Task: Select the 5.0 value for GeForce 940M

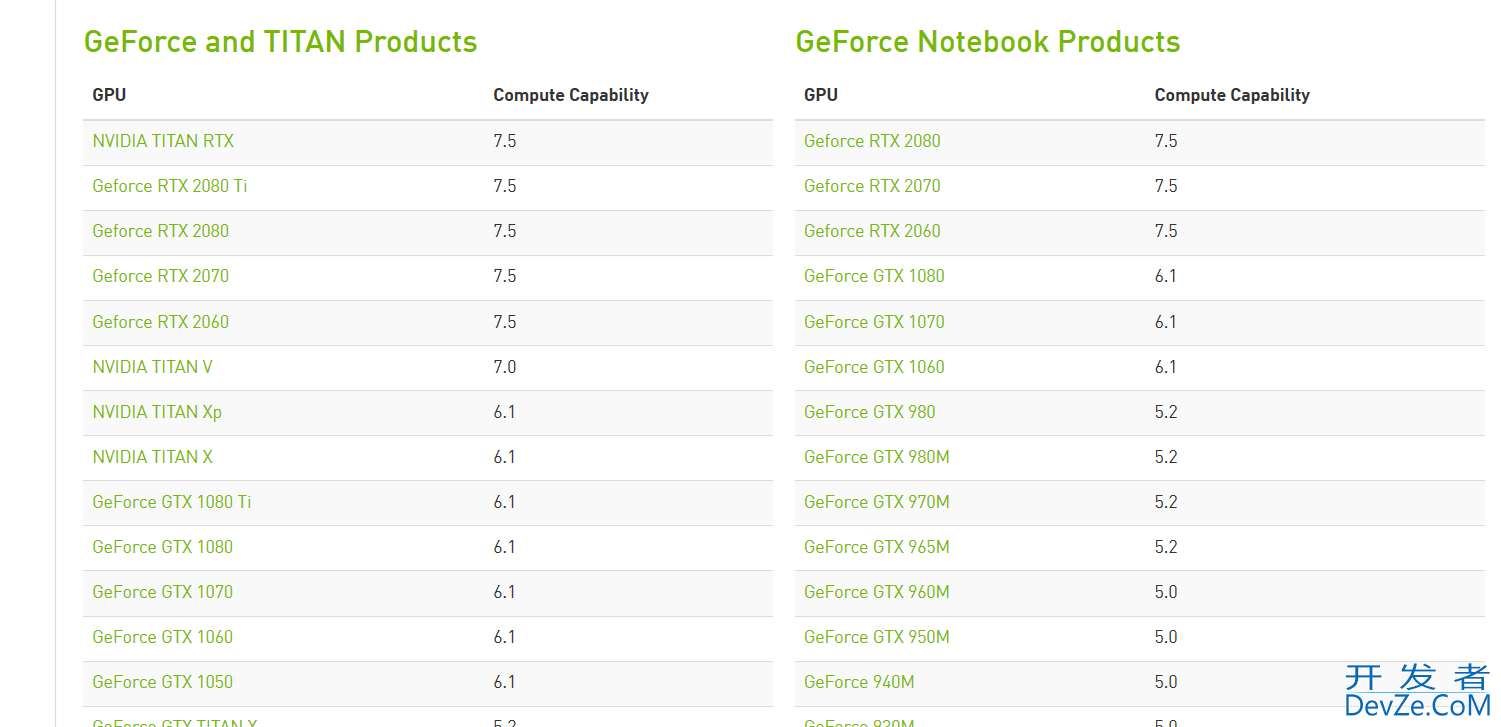Action: tap(1166, 682)
